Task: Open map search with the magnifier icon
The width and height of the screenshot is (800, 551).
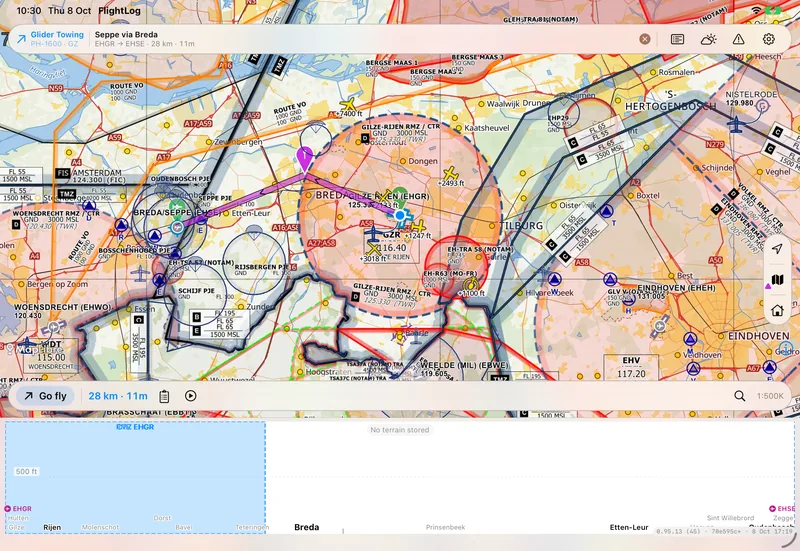Action: (x=739, y=396)
